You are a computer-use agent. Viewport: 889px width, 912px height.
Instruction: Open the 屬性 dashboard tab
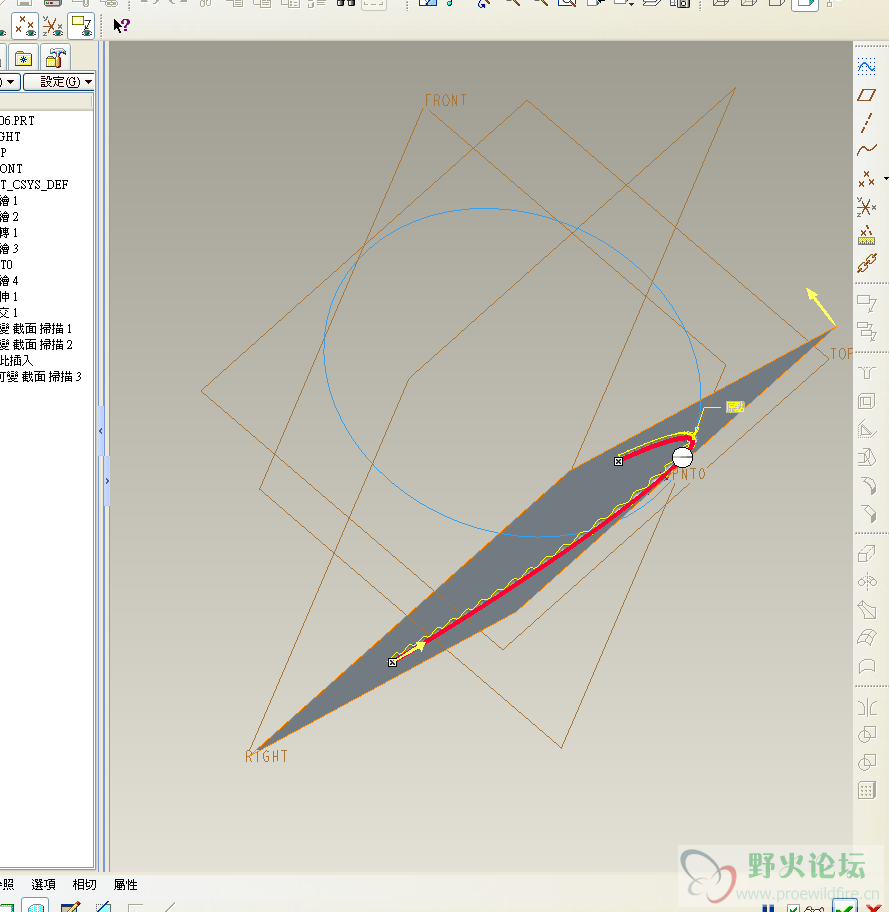pyautogui.click(x=125, y=885)
